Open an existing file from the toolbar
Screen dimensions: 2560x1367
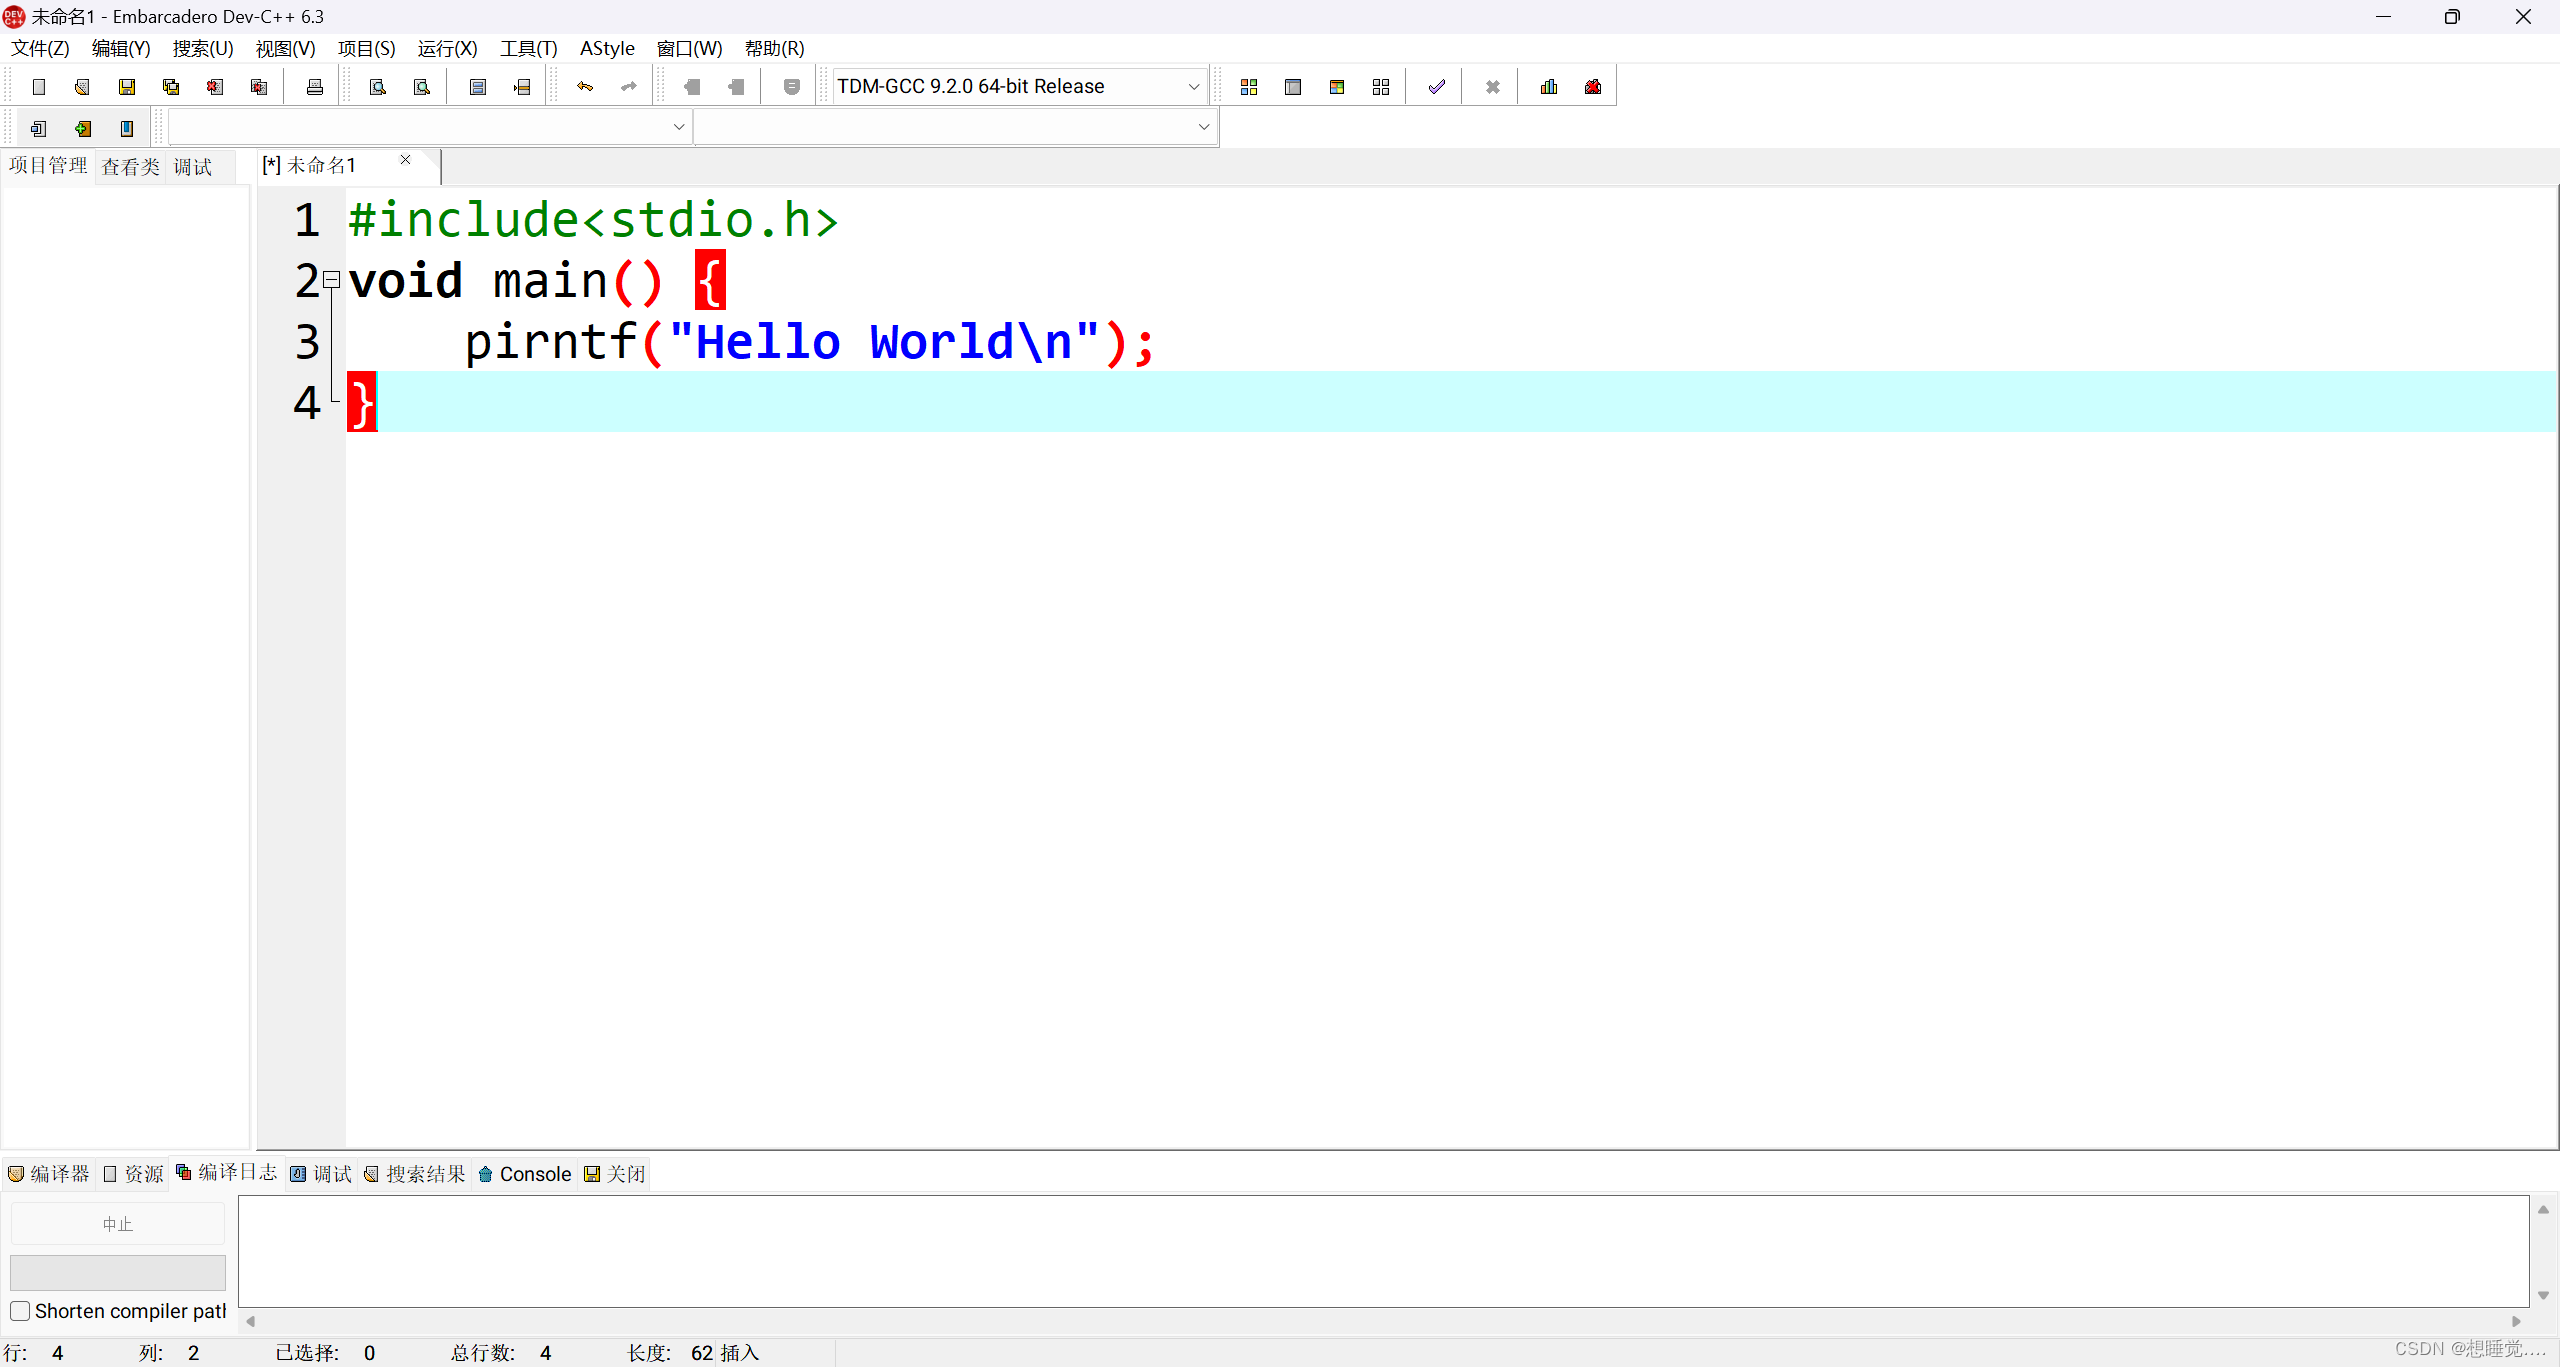tap(81, 86)
